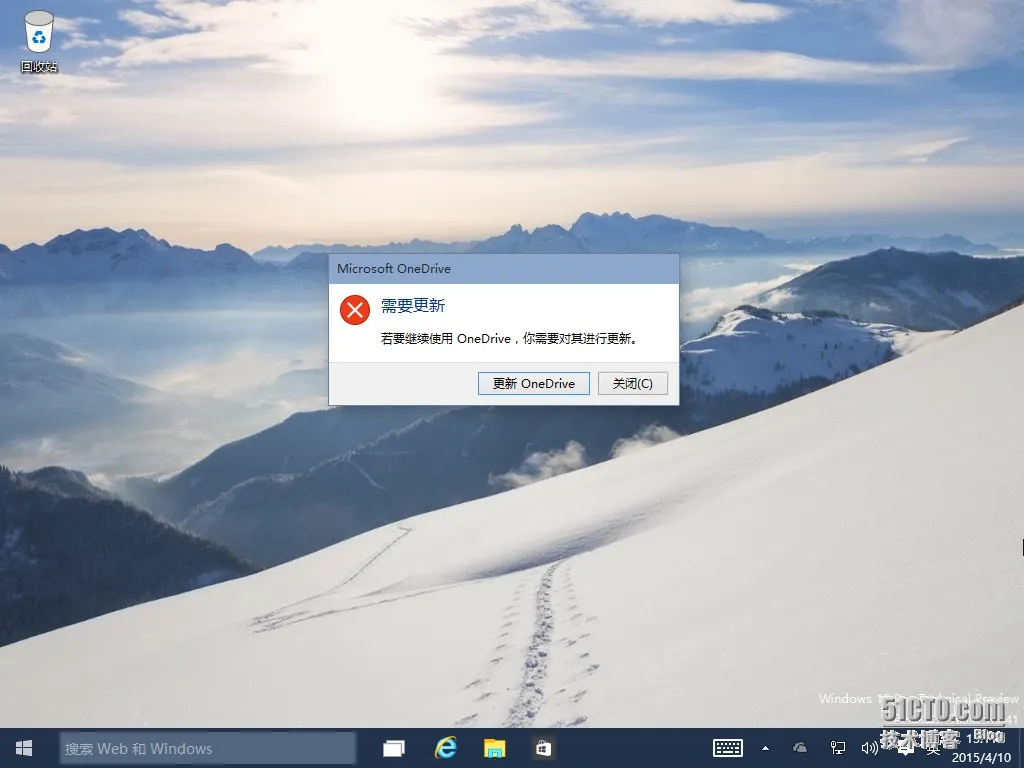
Task: Launch Internet Explorer from the taskbar
Action: 445,748
